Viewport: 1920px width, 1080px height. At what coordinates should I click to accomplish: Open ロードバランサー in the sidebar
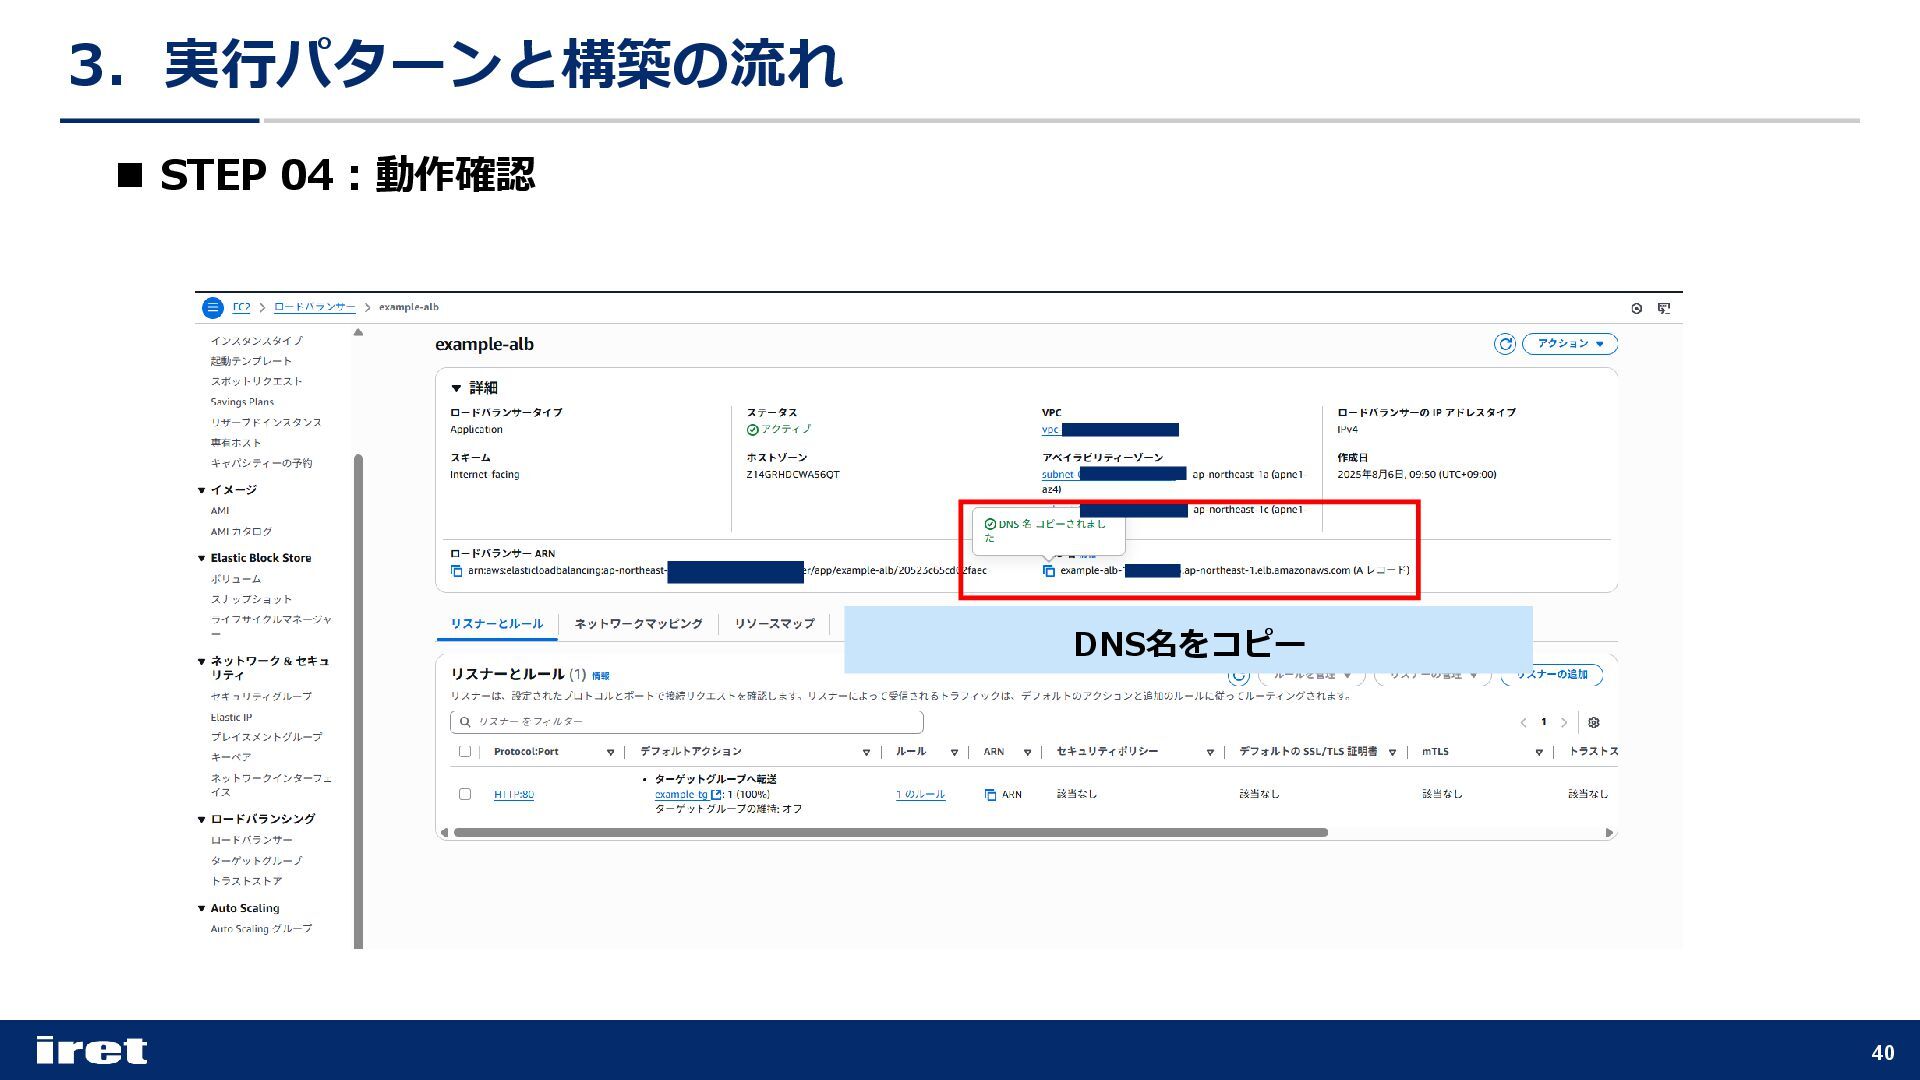tap(252, 840)
